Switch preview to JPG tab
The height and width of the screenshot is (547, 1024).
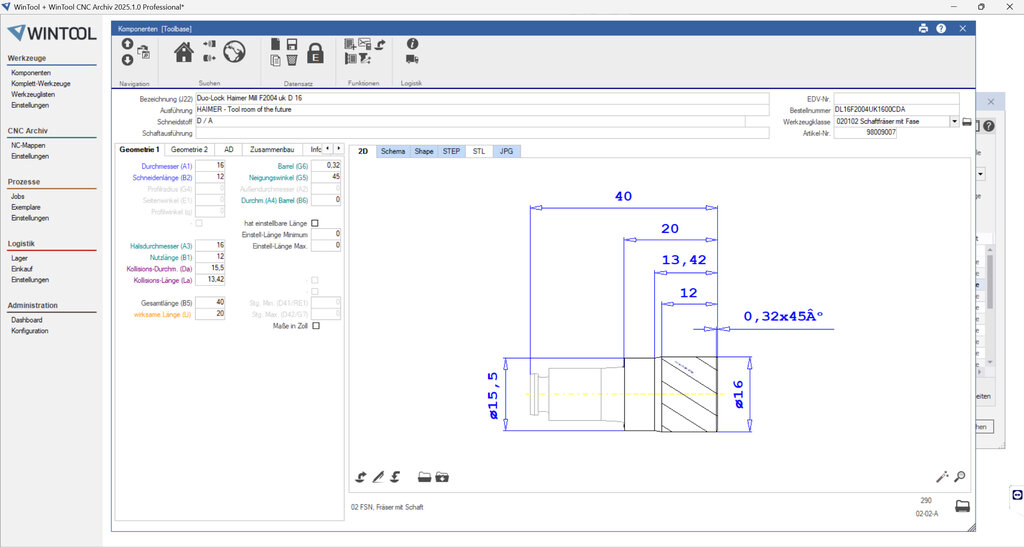(x=506, y=151)
